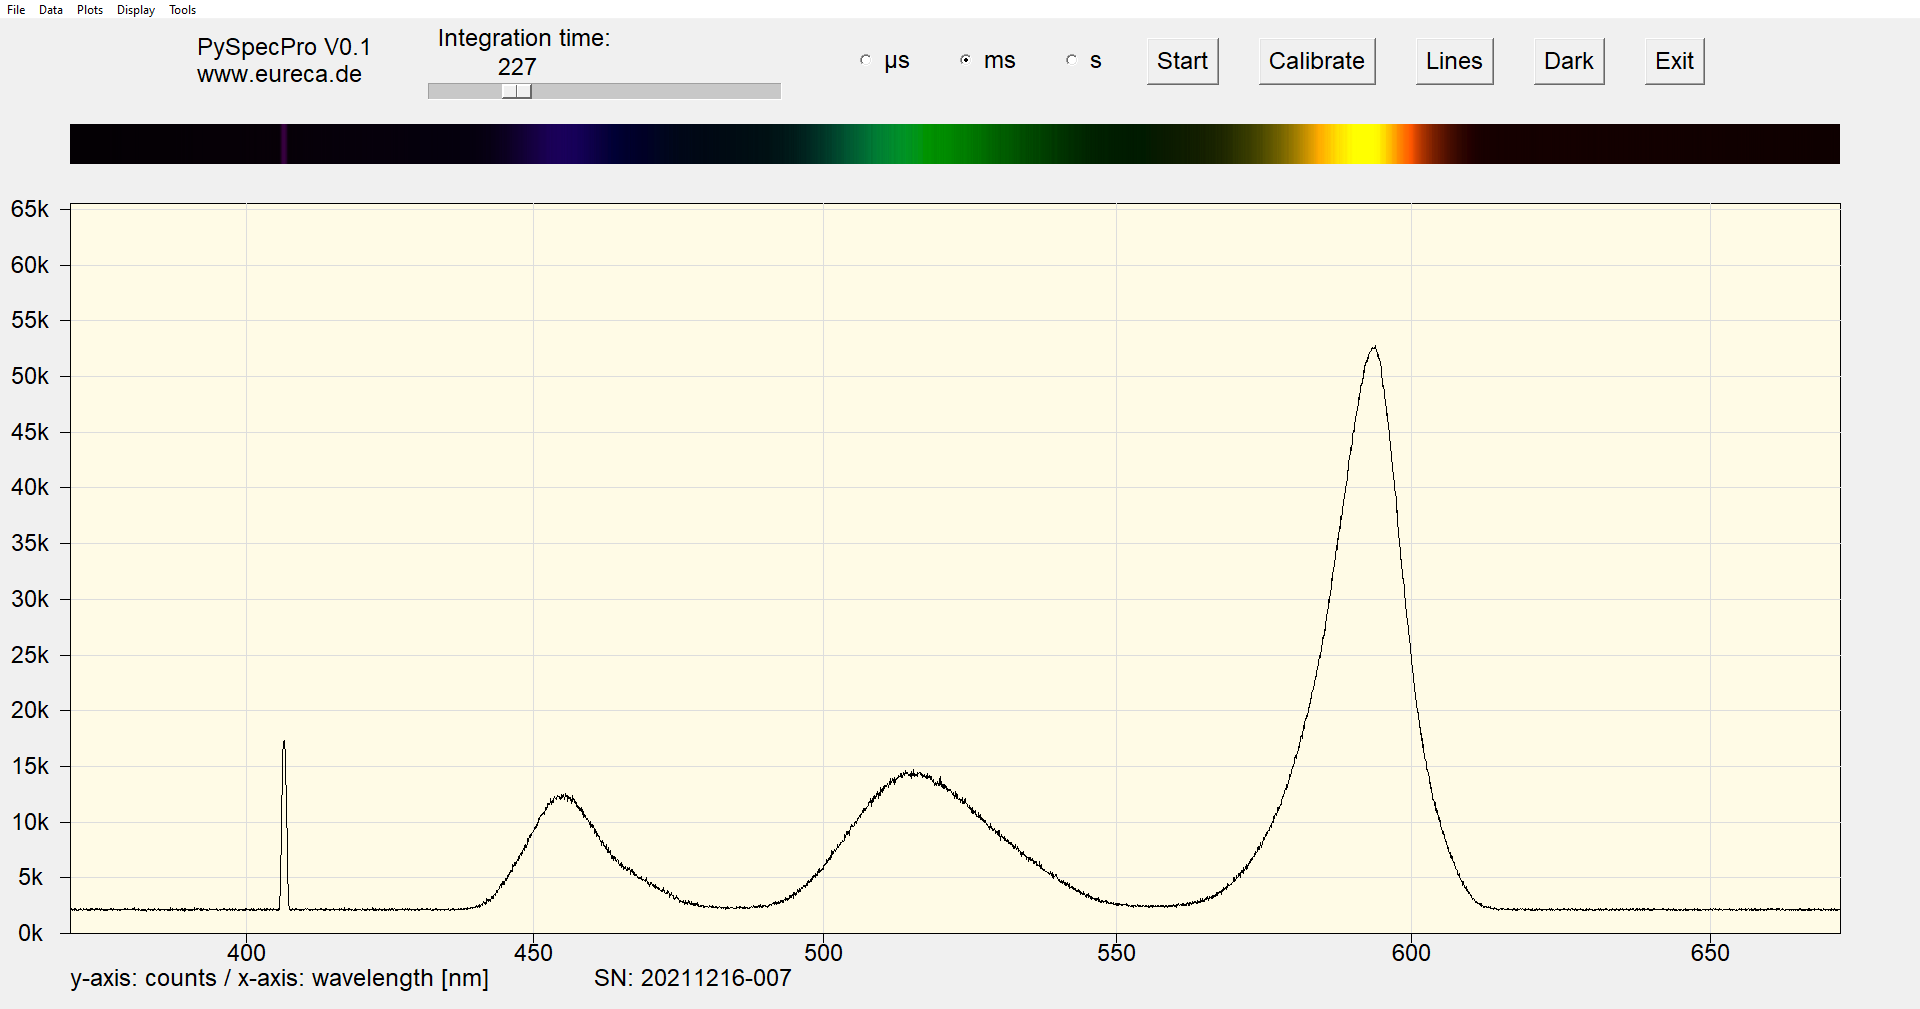Select the µs time unit radio button
Viewport: 1920px width, 1009px height.
(x=866, y=60)
